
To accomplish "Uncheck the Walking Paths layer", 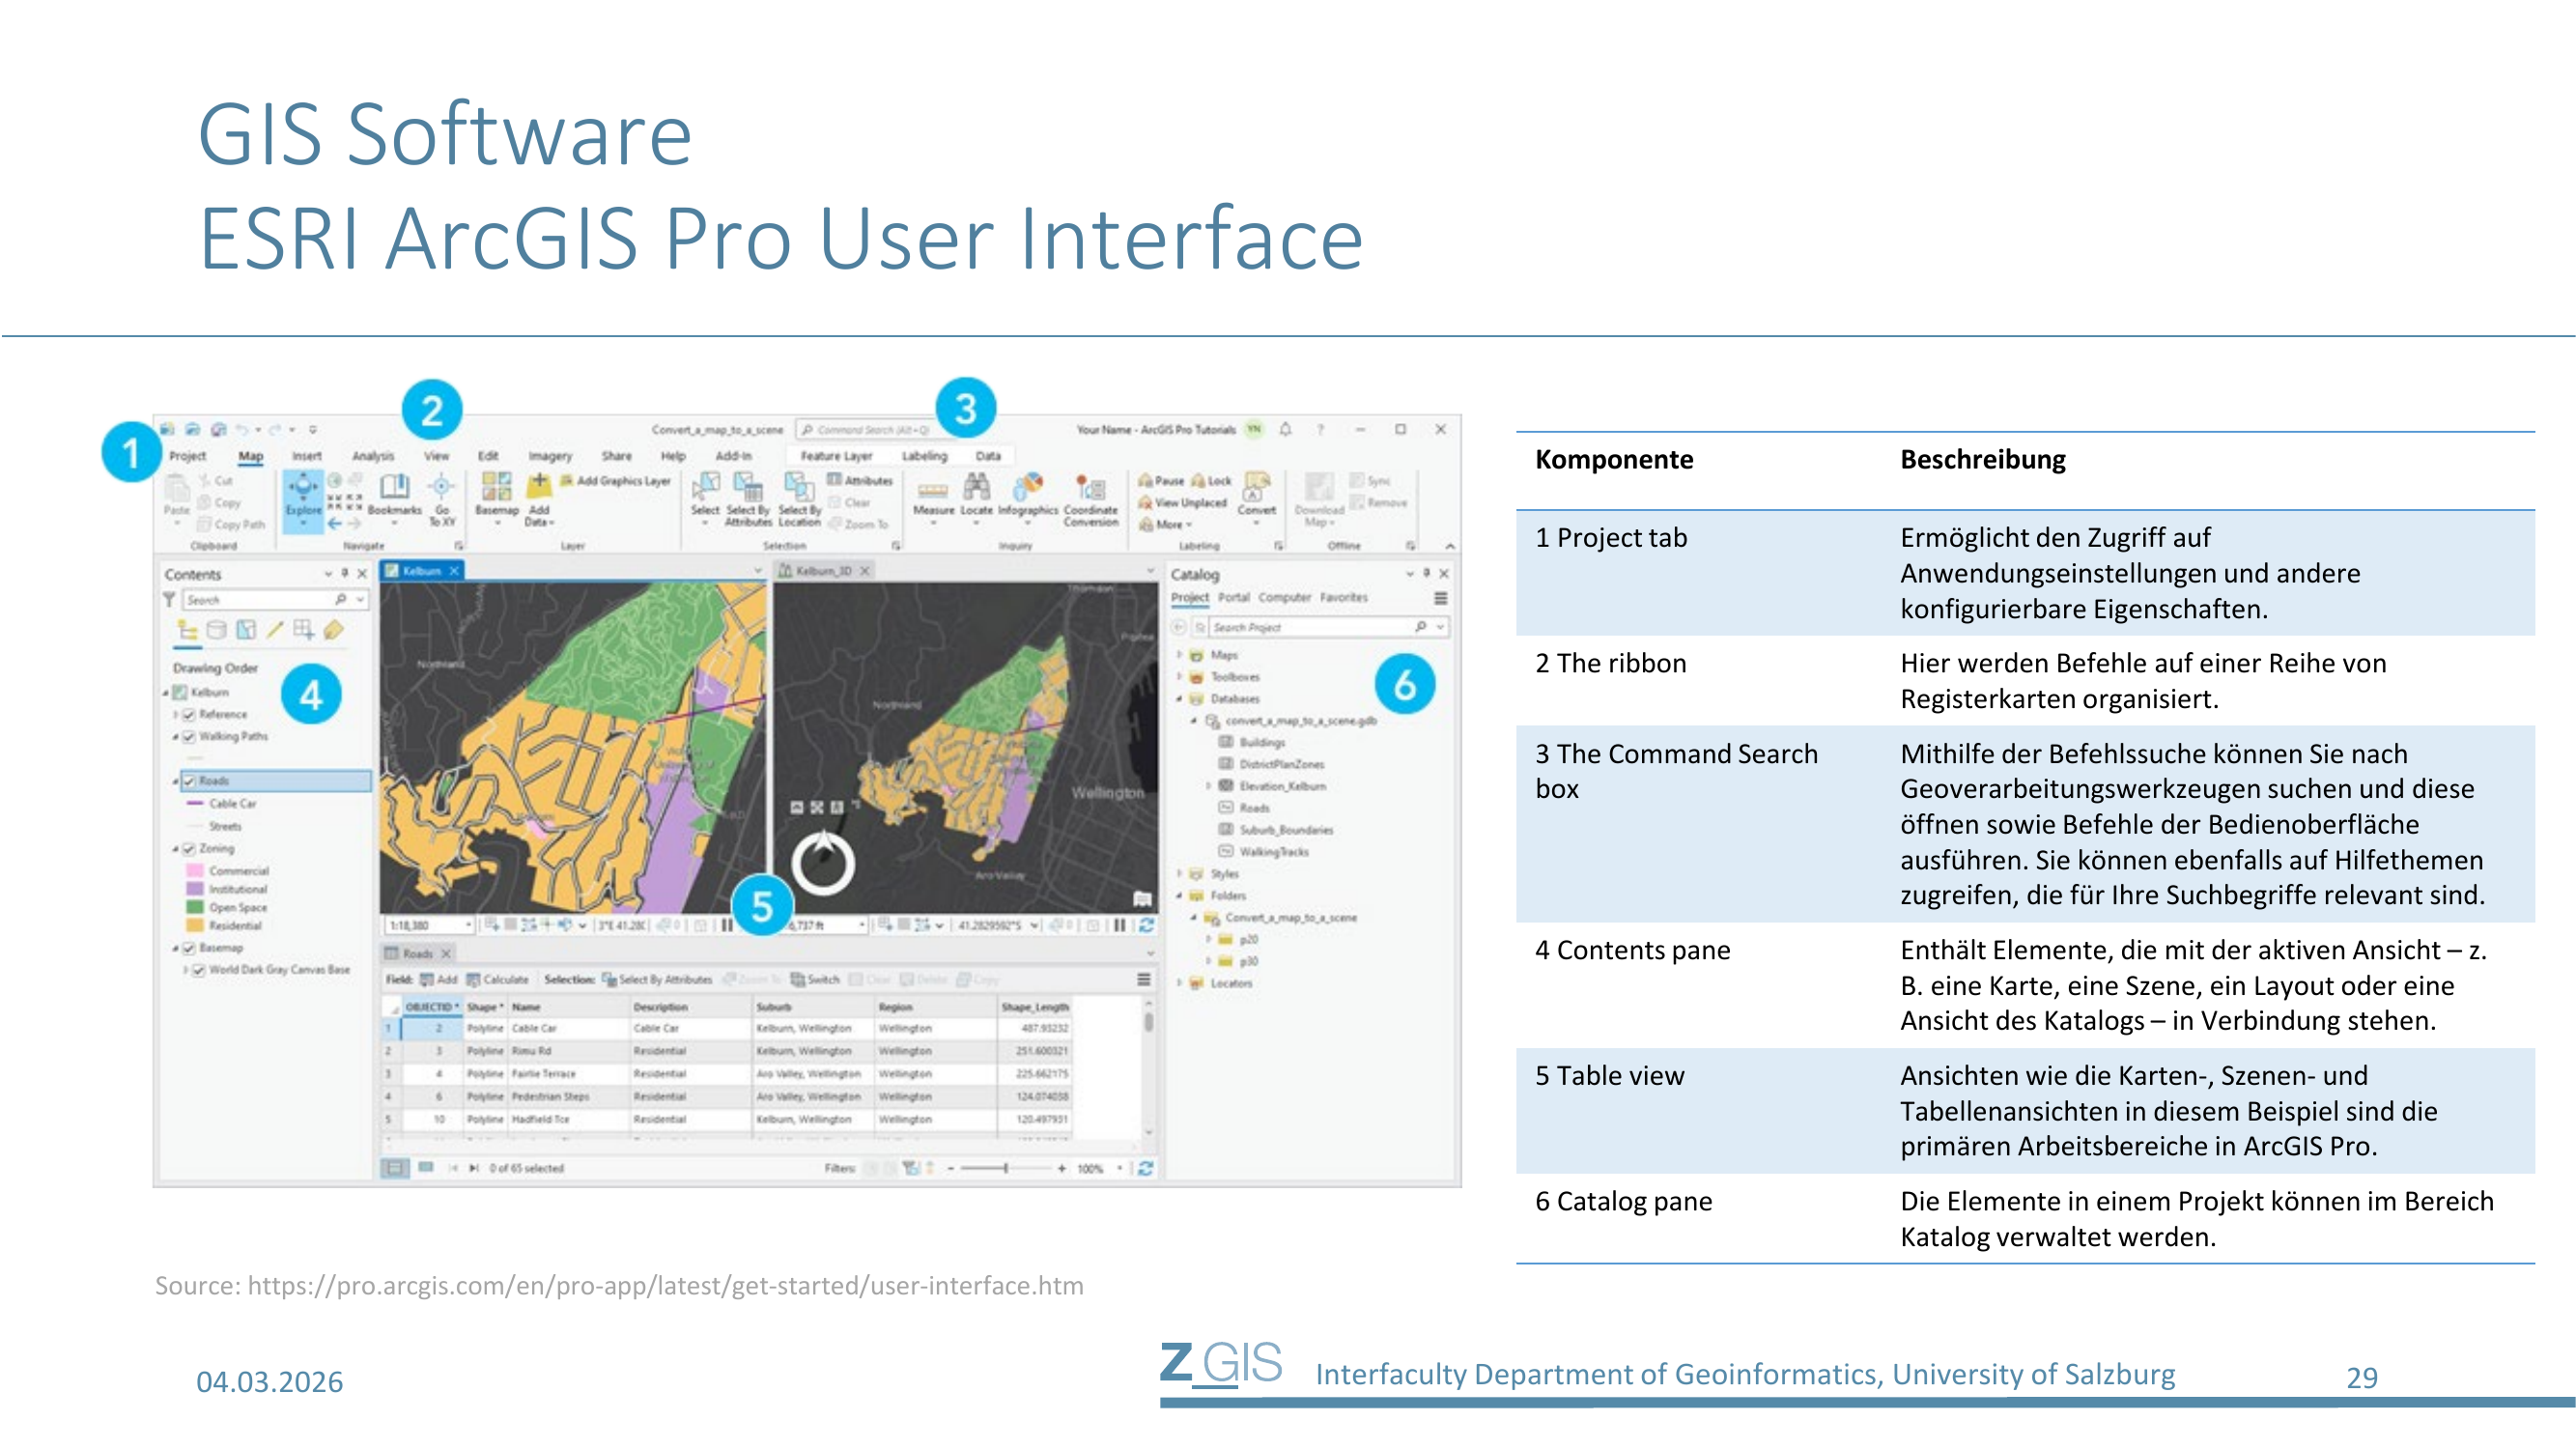I will (189, 737).
